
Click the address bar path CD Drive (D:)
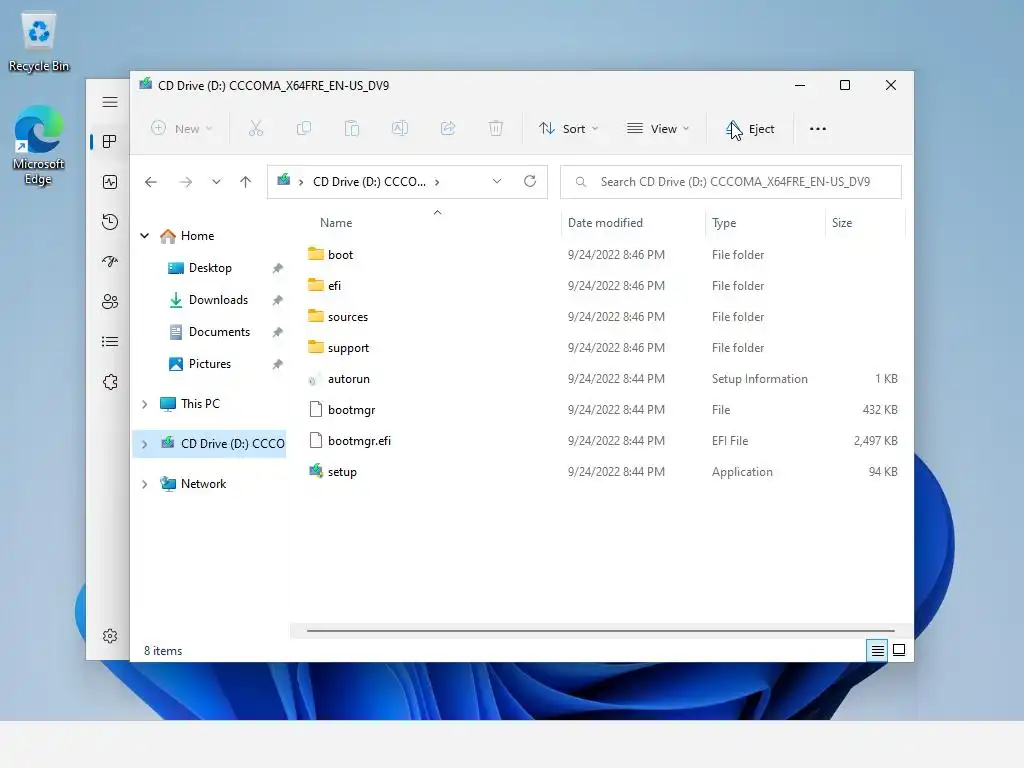[x=369, y=182]
